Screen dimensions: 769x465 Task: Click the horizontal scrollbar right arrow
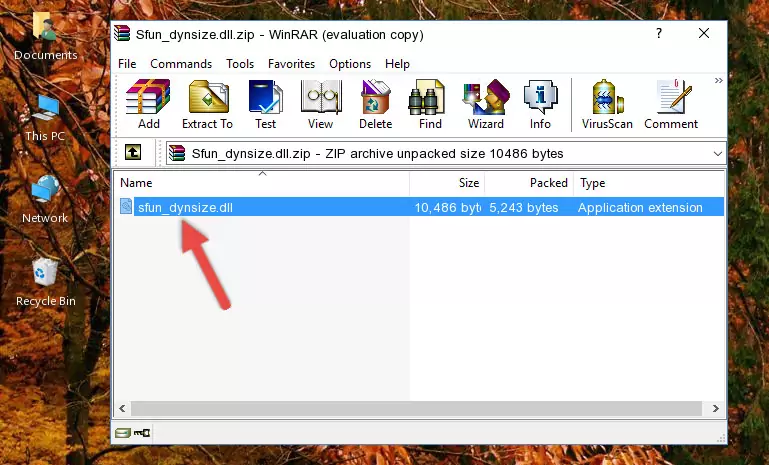[x=716, y=408]
